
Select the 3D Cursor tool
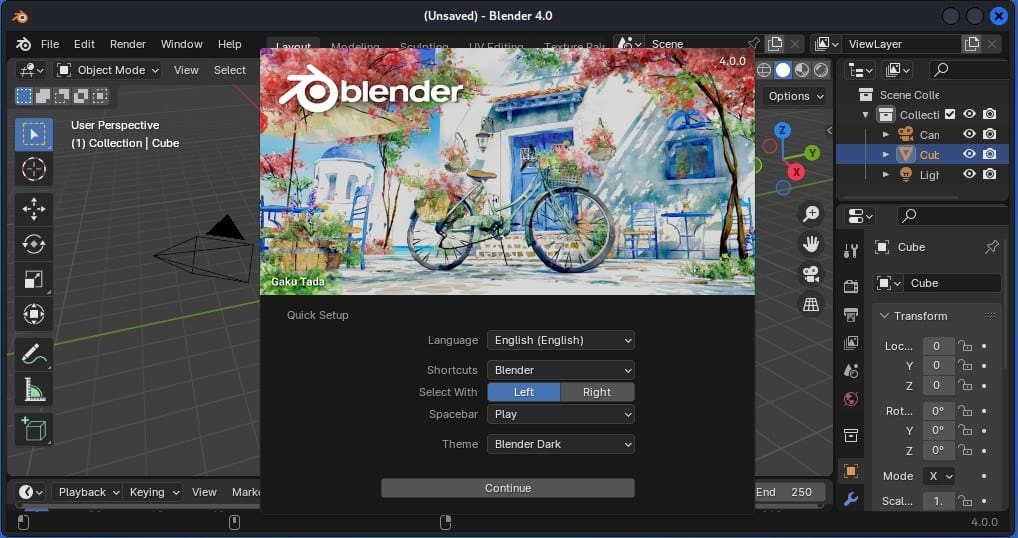tap(34, 169)
